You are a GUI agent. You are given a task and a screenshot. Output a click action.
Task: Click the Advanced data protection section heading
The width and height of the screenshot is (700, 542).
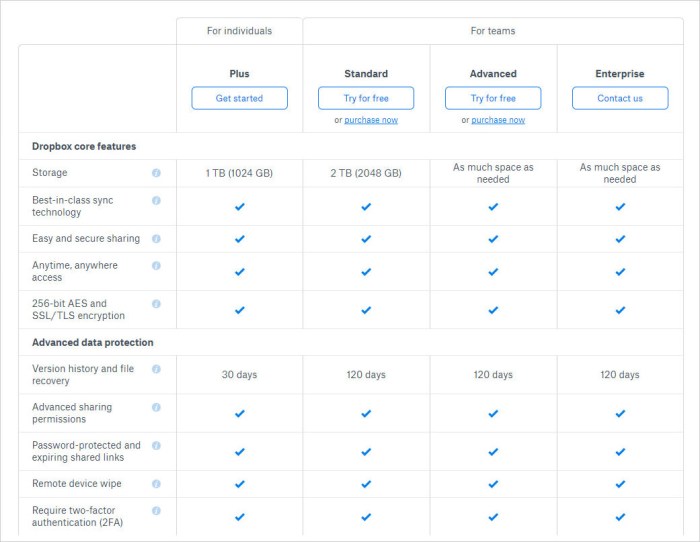click(x=92, y=342)
